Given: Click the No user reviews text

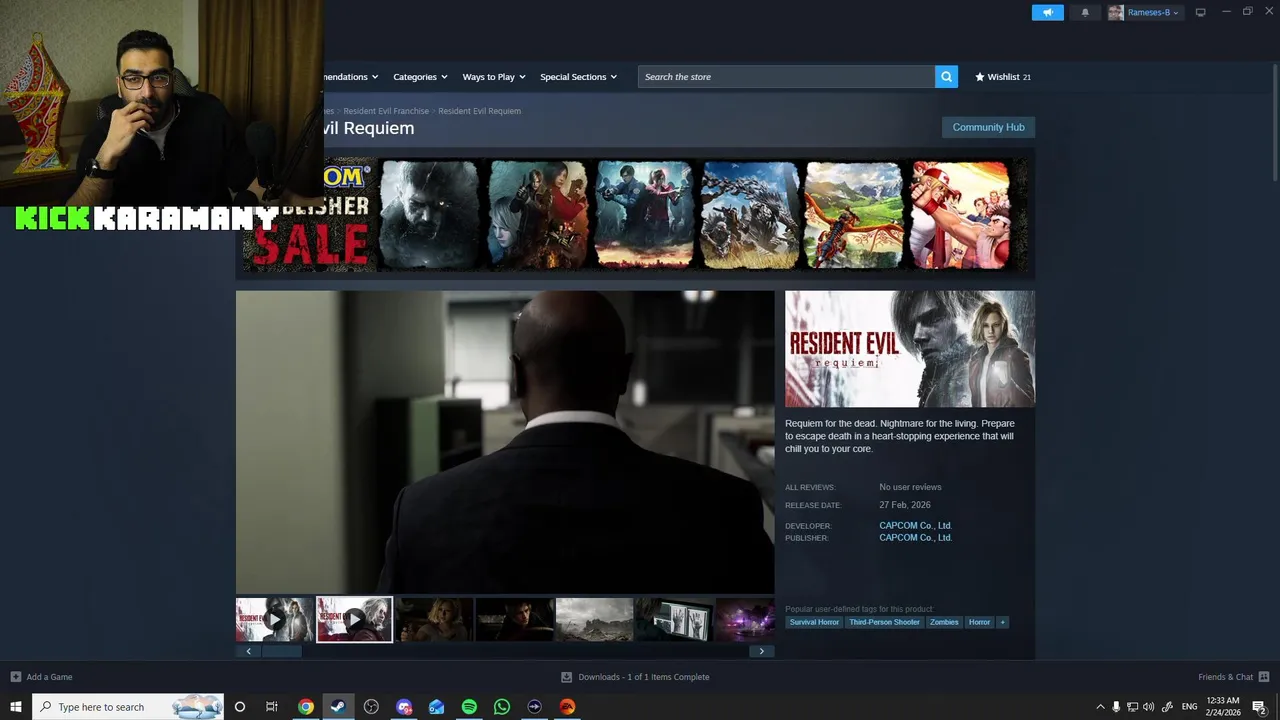Looking at the screenshot, I should [x=910, y=488].
